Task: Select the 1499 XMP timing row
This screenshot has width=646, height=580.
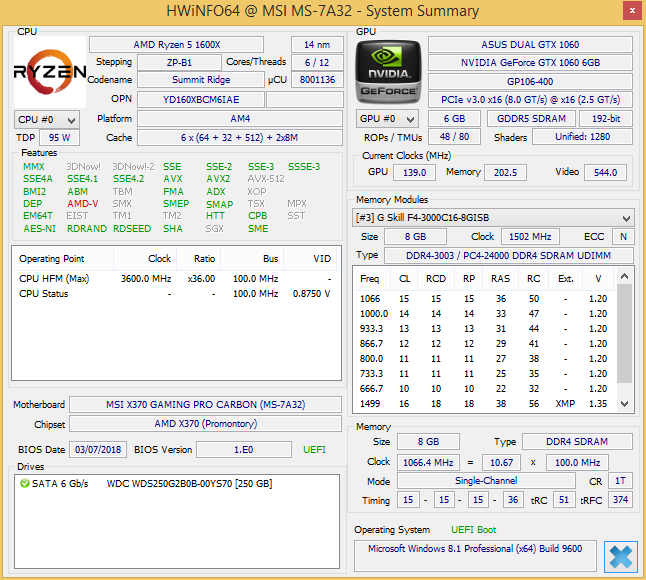Action: click(x=484, y=404)
